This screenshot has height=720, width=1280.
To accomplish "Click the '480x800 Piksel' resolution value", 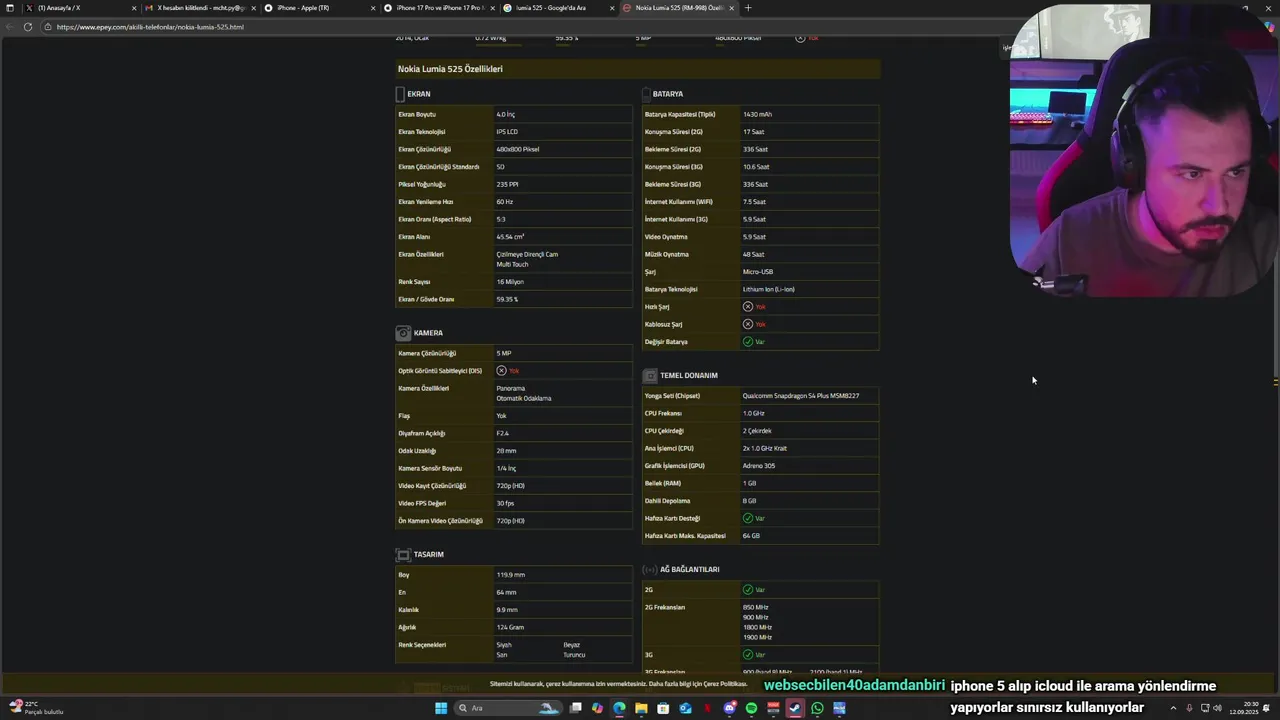I will [x=518, y=149].
